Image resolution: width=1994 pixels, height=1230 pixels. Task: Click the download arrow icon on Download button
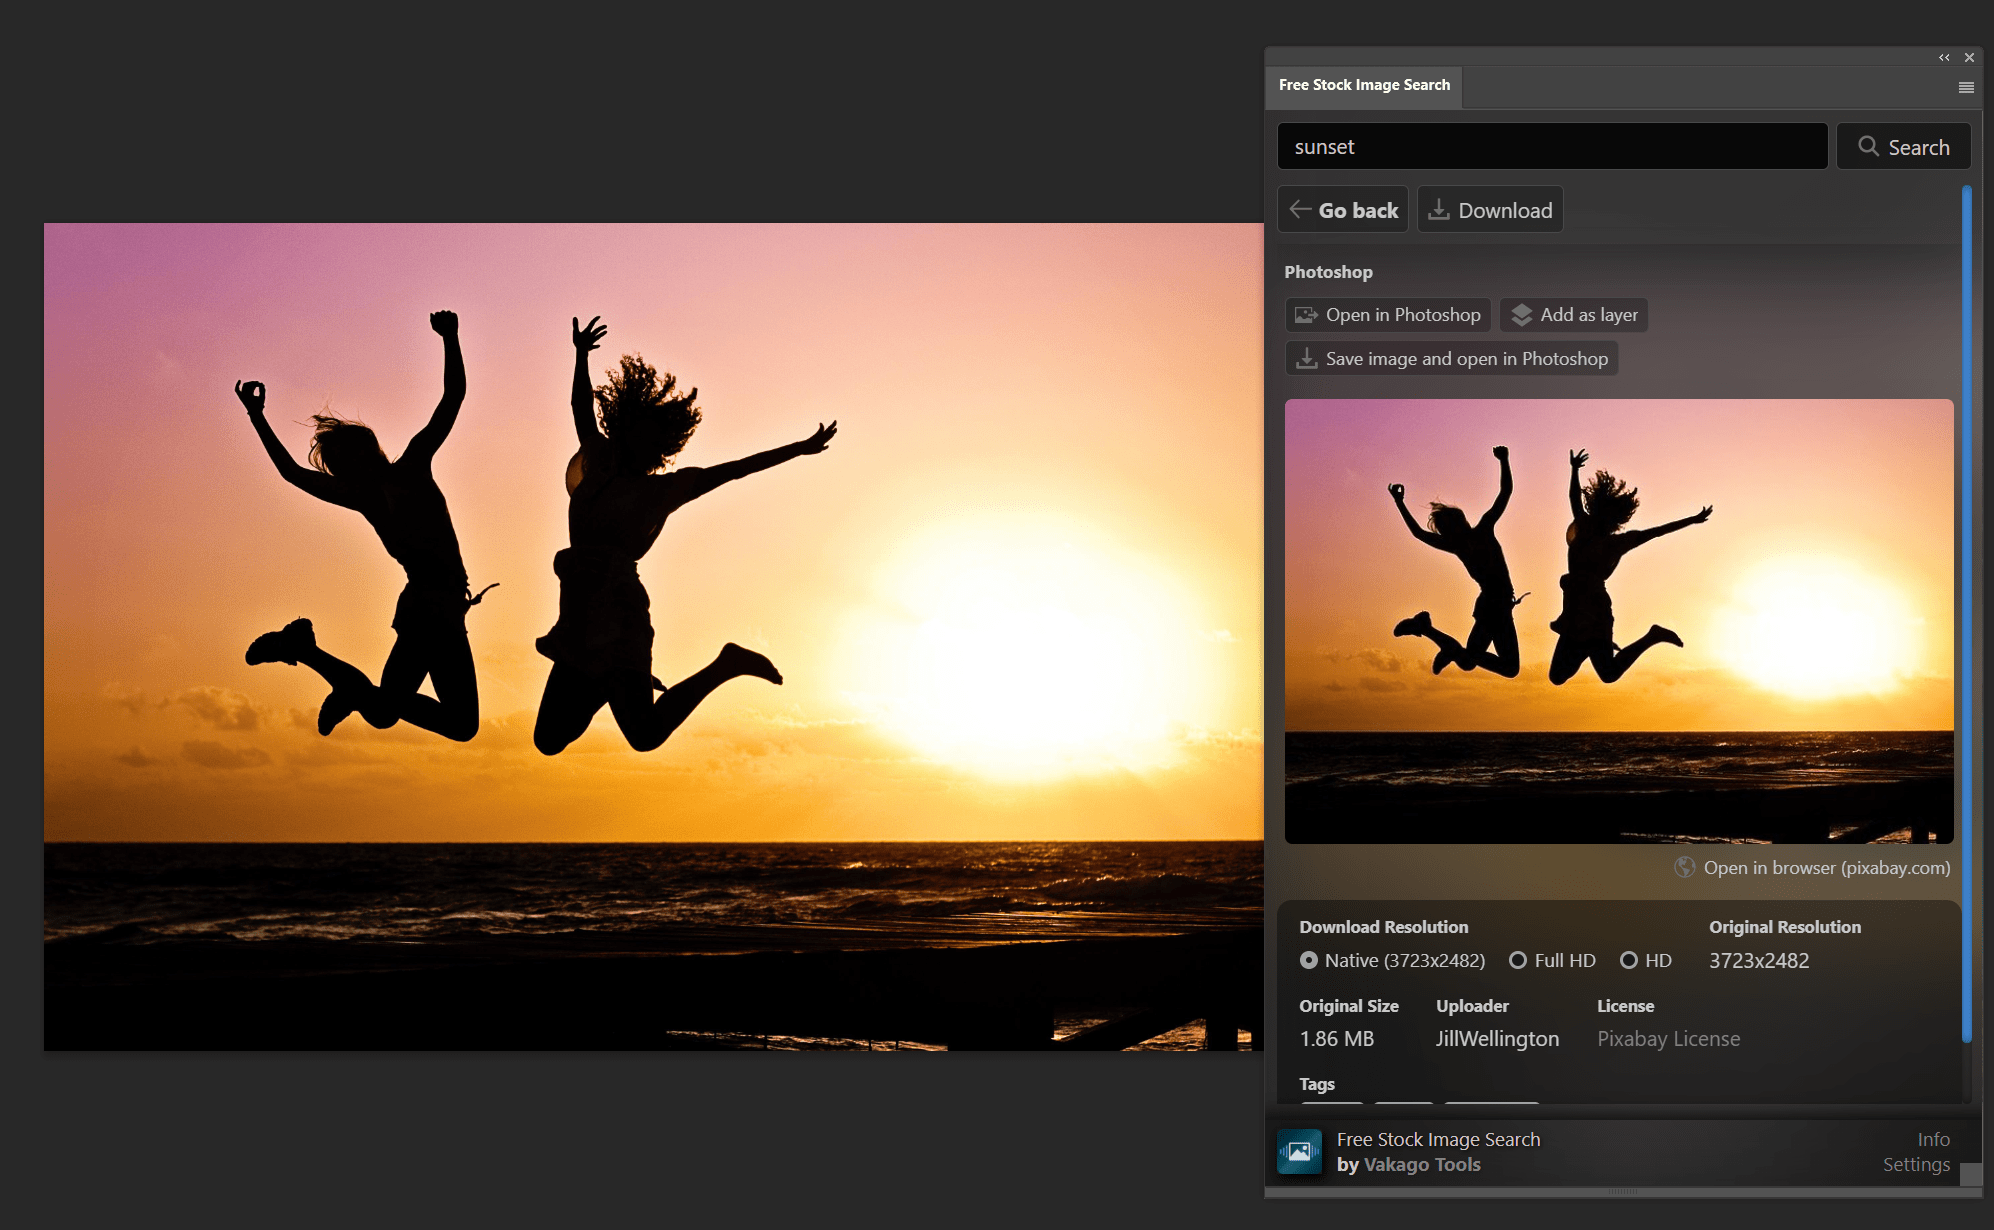point(1440,209)
